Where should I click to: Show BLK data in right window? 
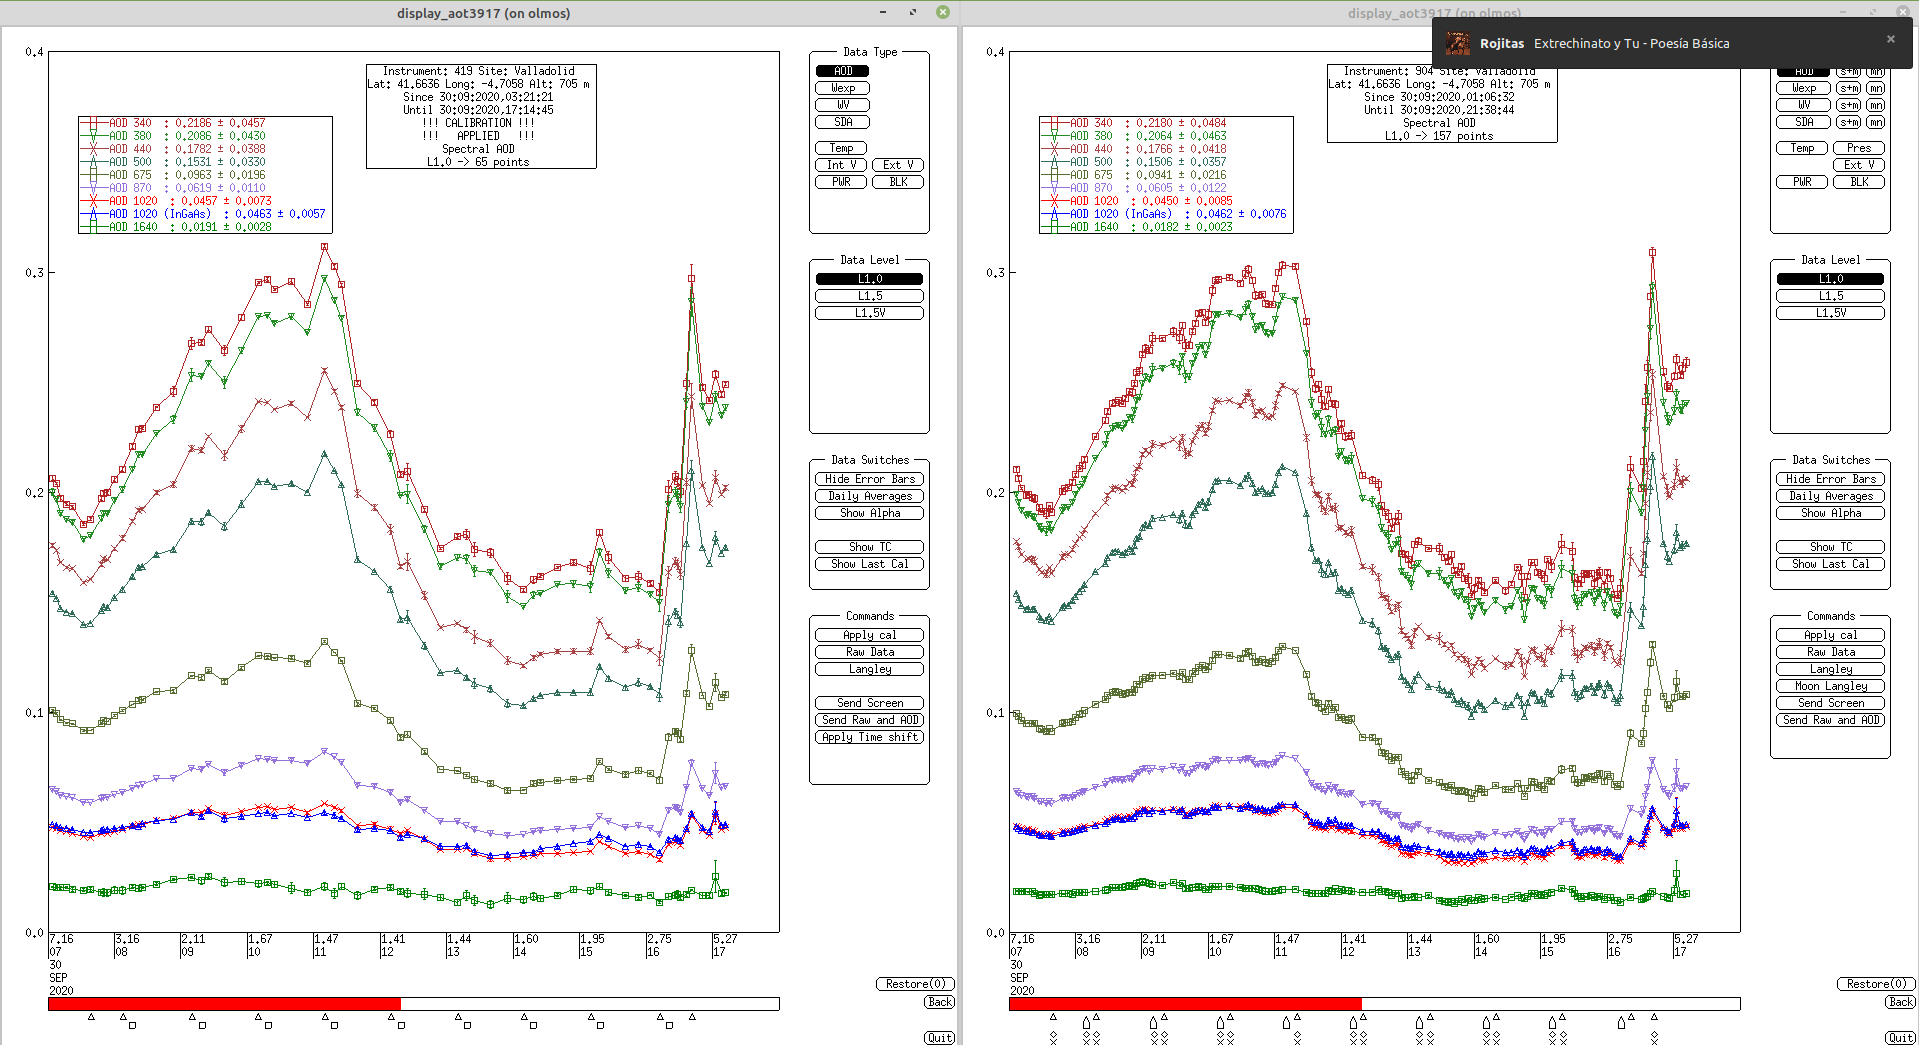(1859, 182)
